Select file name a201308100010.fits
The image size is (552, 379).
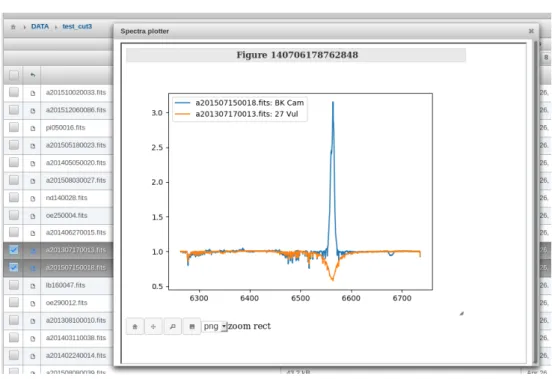point(76,320)
